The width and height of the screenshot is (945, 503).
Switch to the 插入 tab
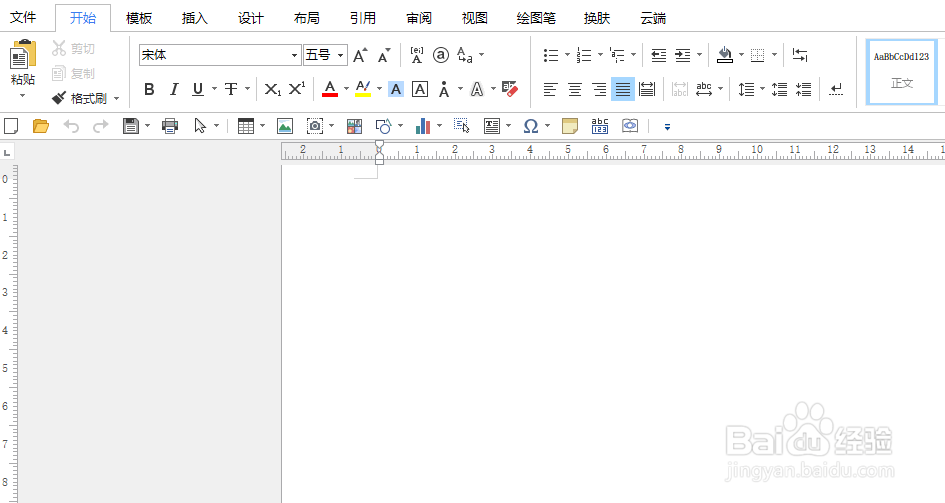pos(195,18)
